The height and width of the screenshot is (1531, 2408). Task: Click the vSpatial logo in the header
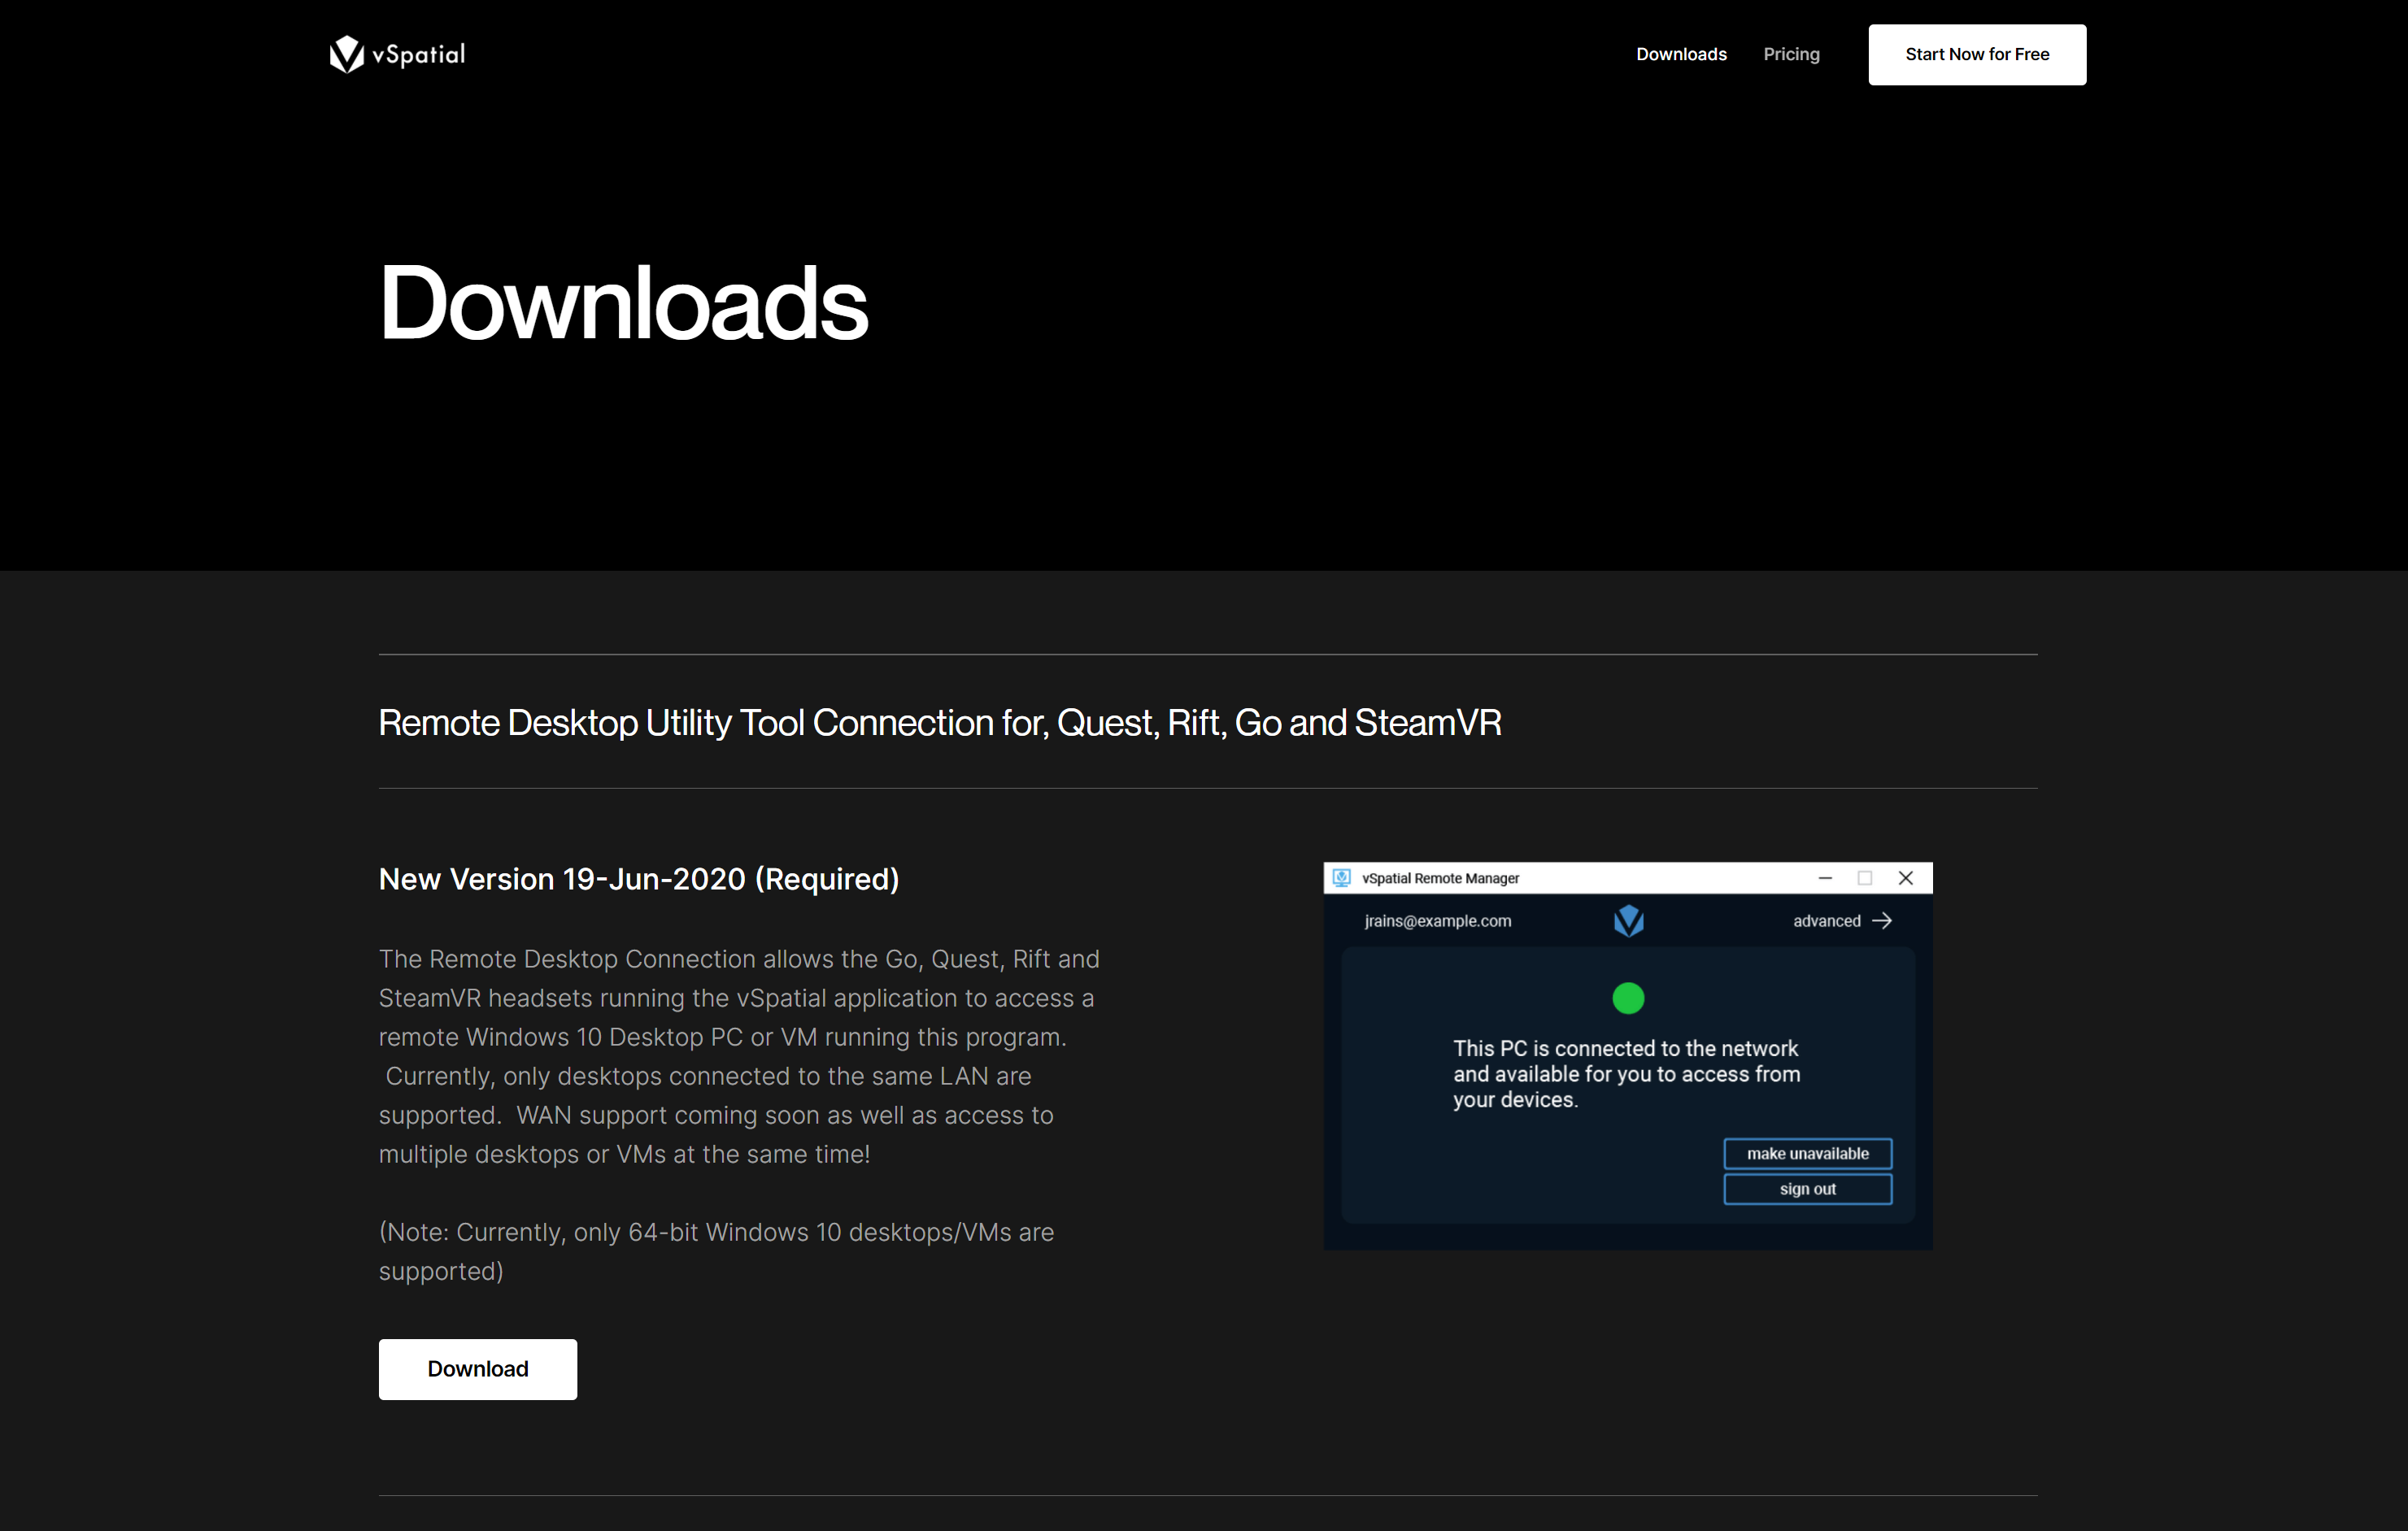pos(397,54)
